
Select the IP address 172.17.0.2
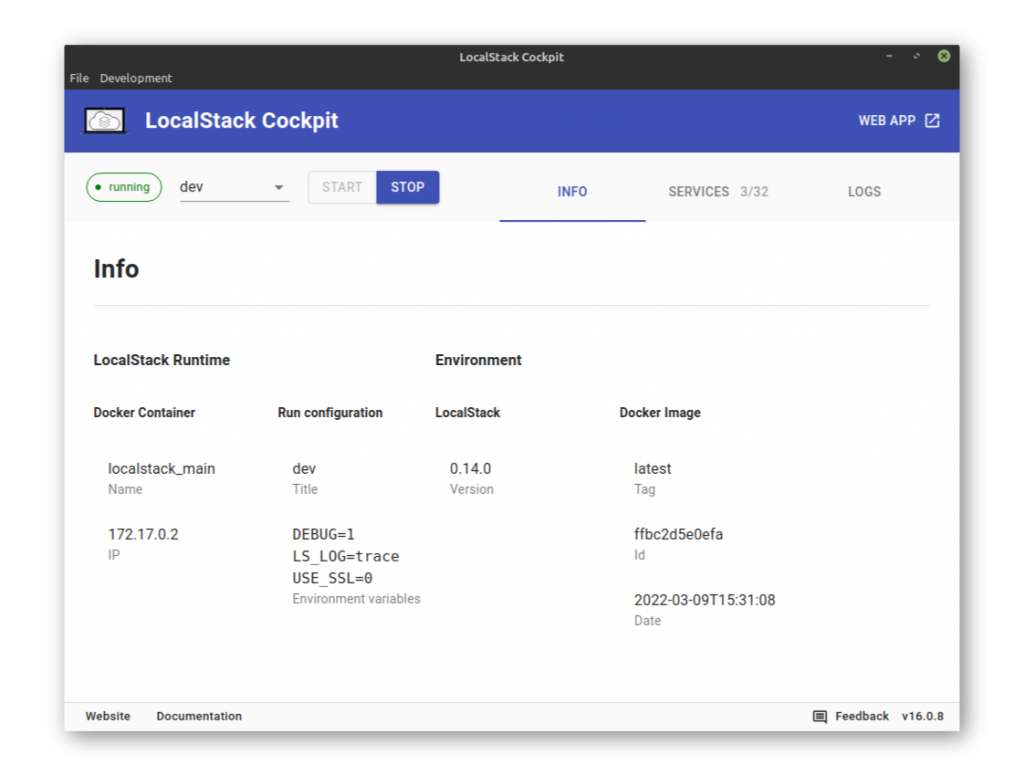coord(143,534)
